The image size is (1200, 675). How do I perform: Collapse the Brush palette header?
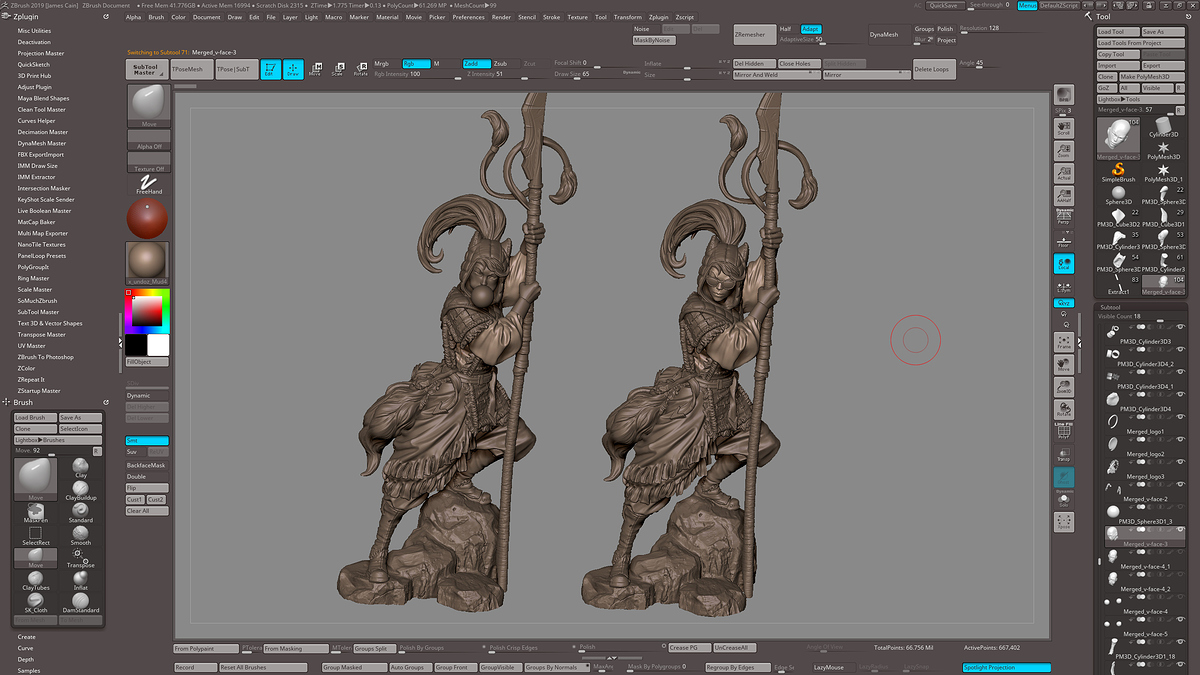(24, 402)
